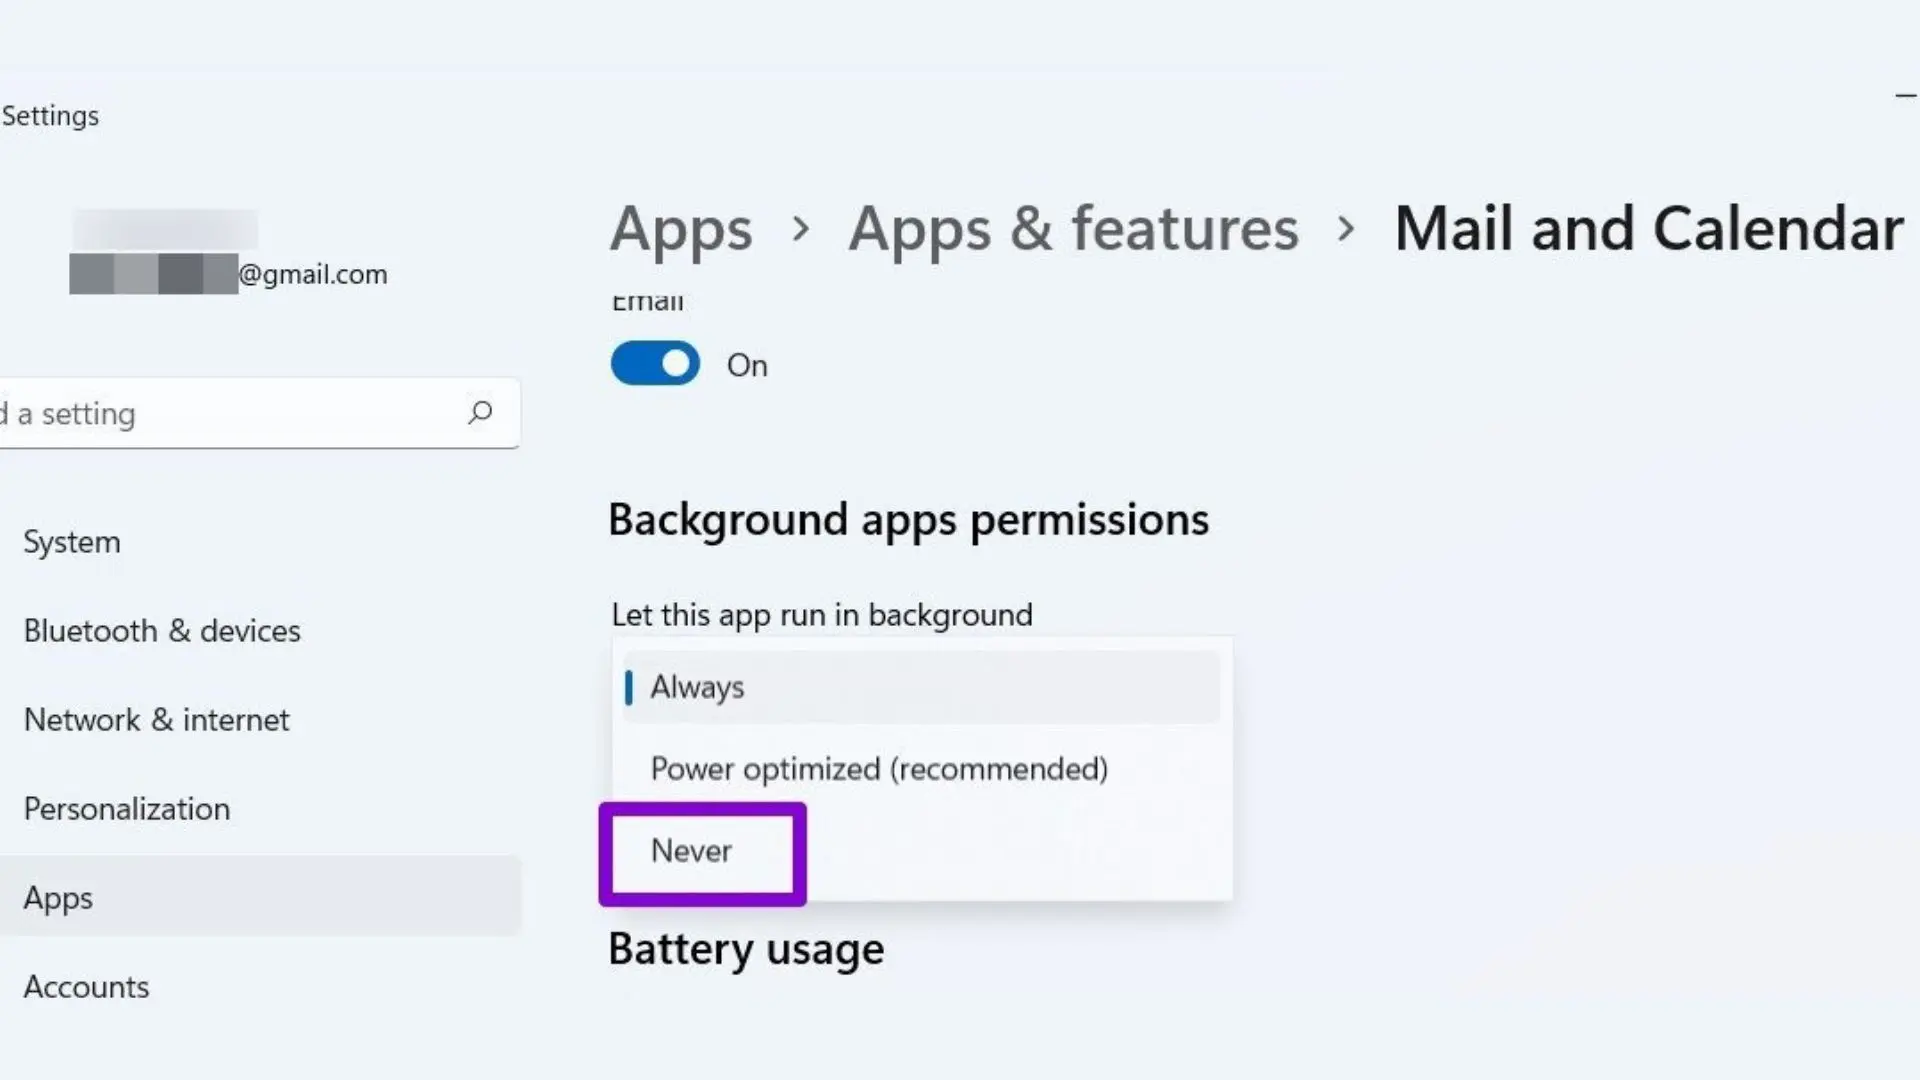This screenshot has height=1080, width=1920.
Task: Navigate back to Apps breadcrumb
Action: [681, 229]
